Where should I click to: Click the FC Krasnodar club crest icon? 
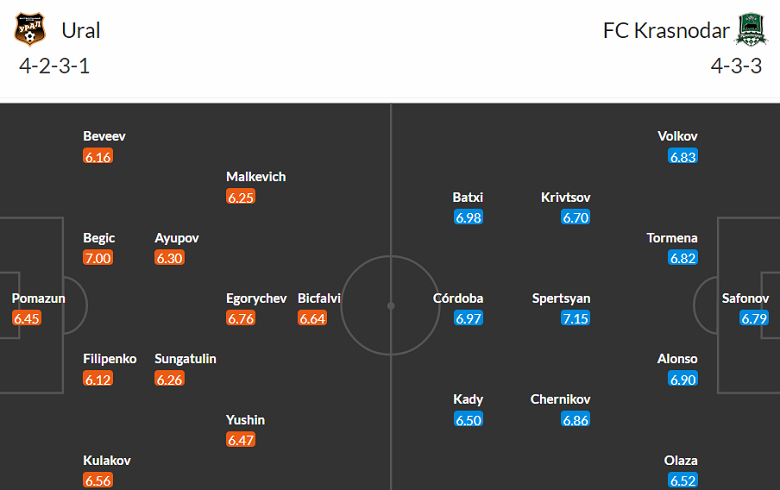pos(750,30)
